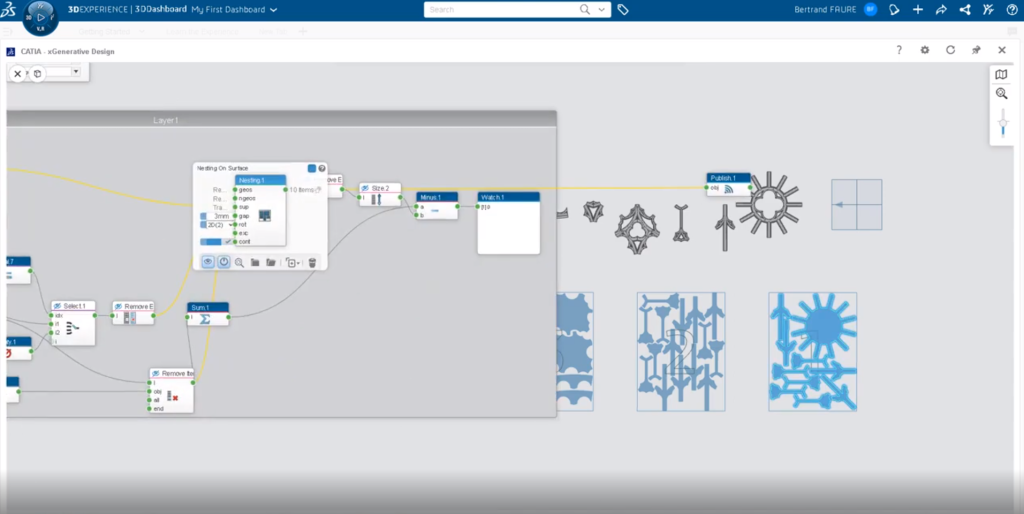Open the tag (6WTags) icon

click(623, 10)
